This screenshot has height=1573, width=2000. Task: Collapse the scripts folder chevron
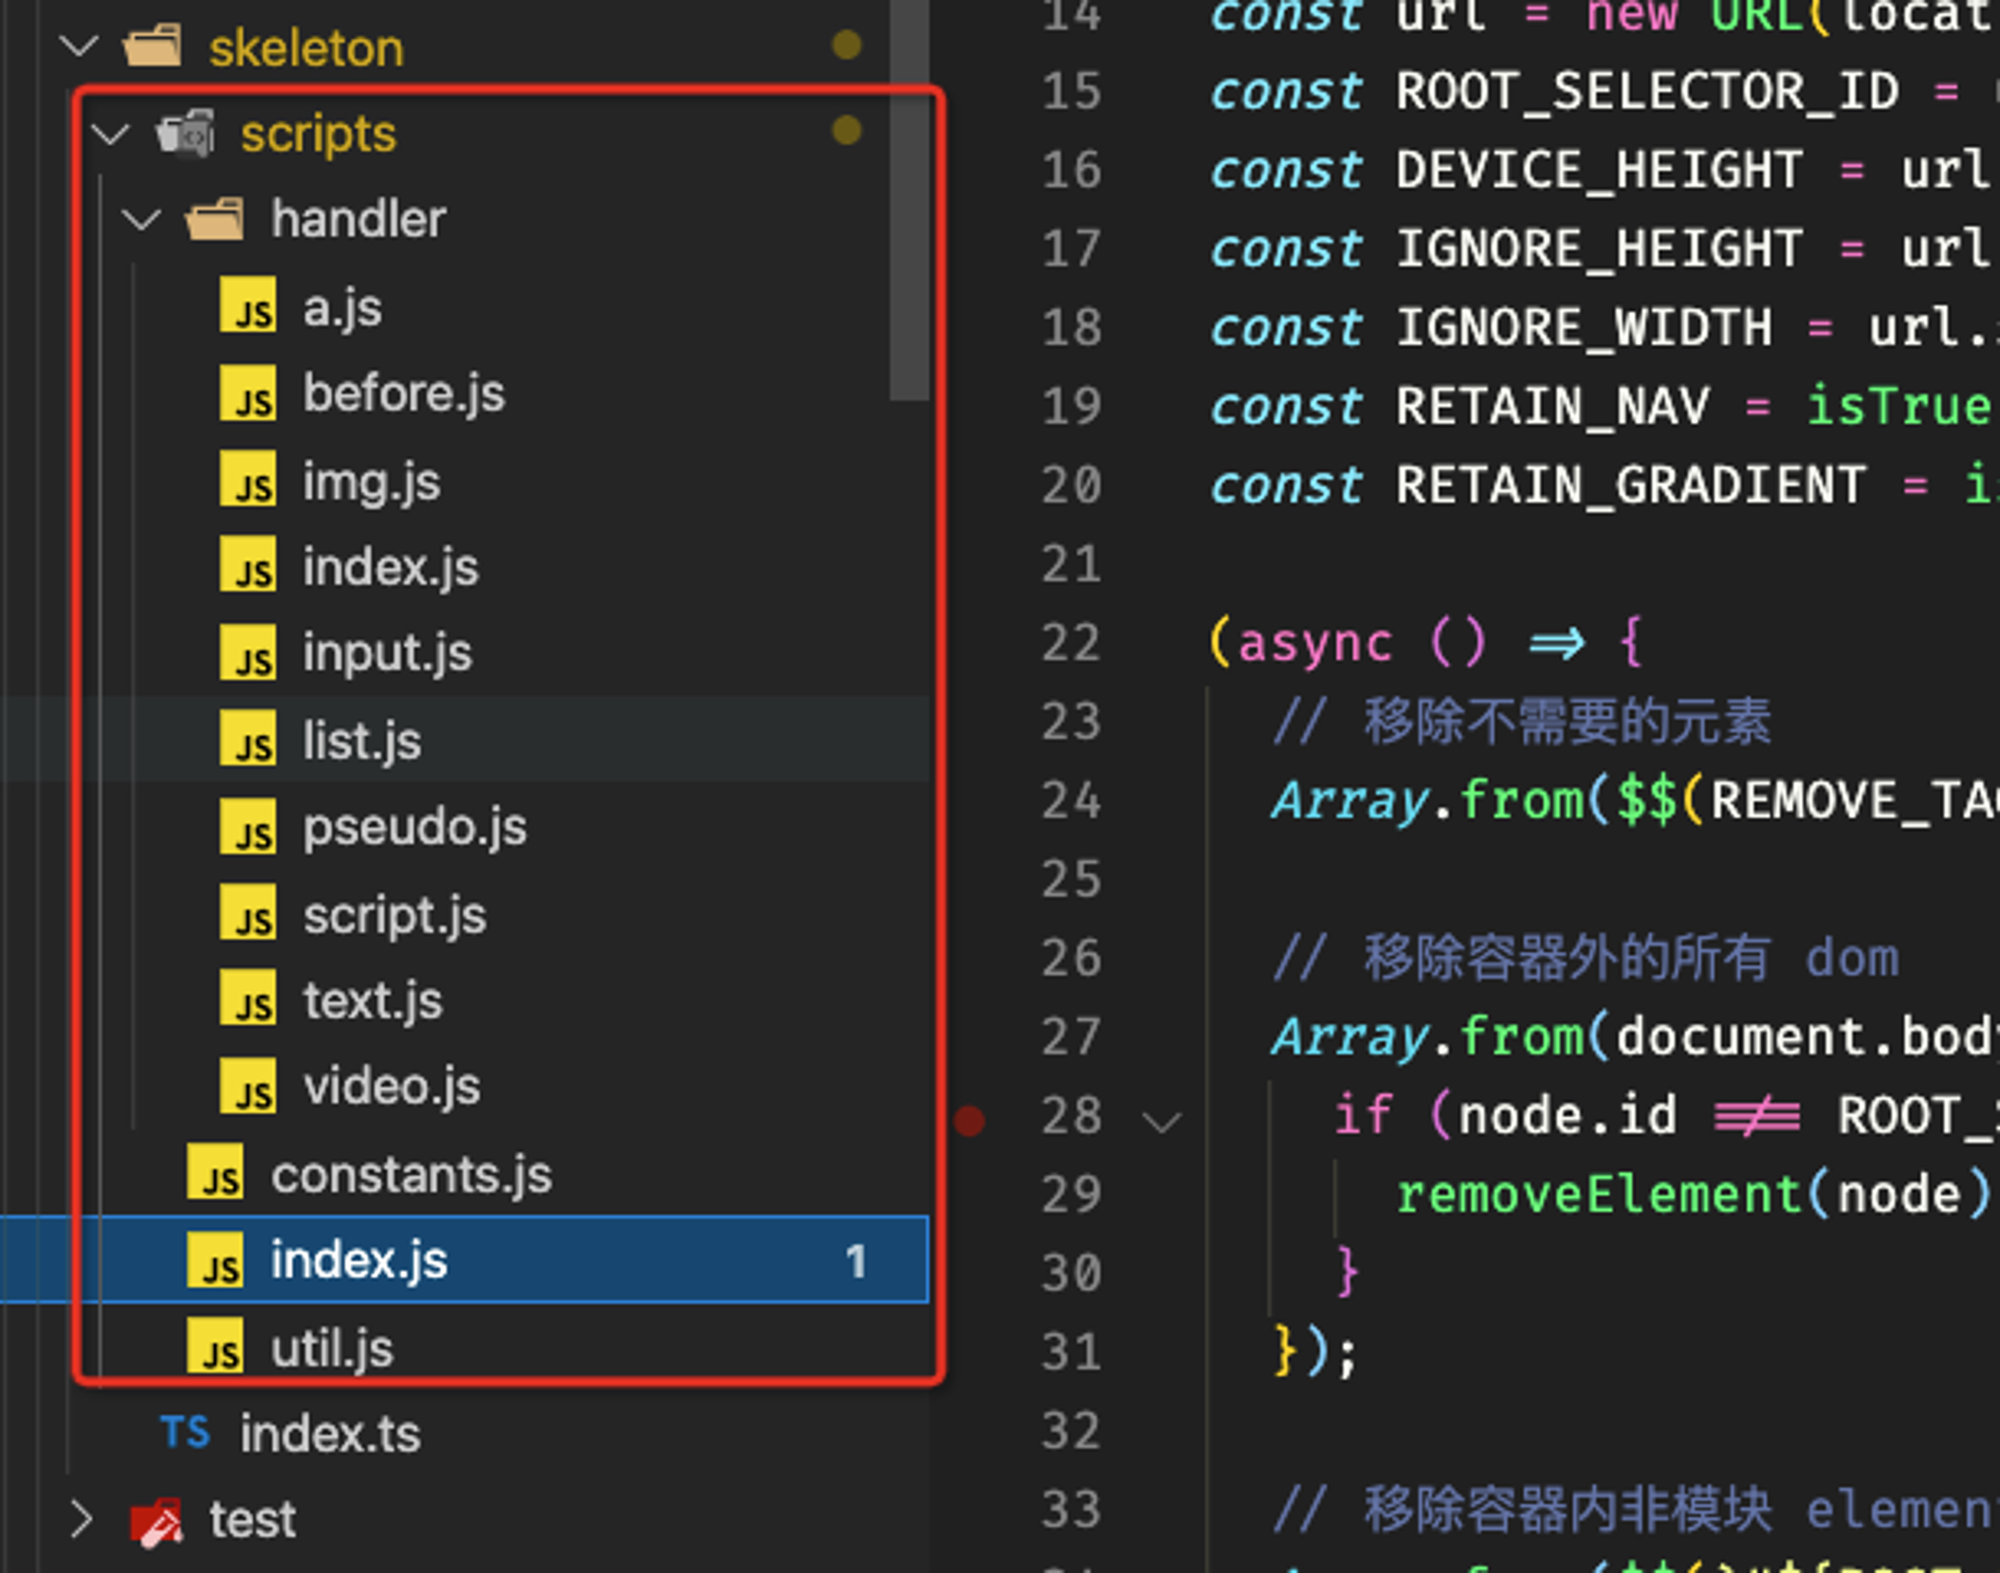click(110, 133)
